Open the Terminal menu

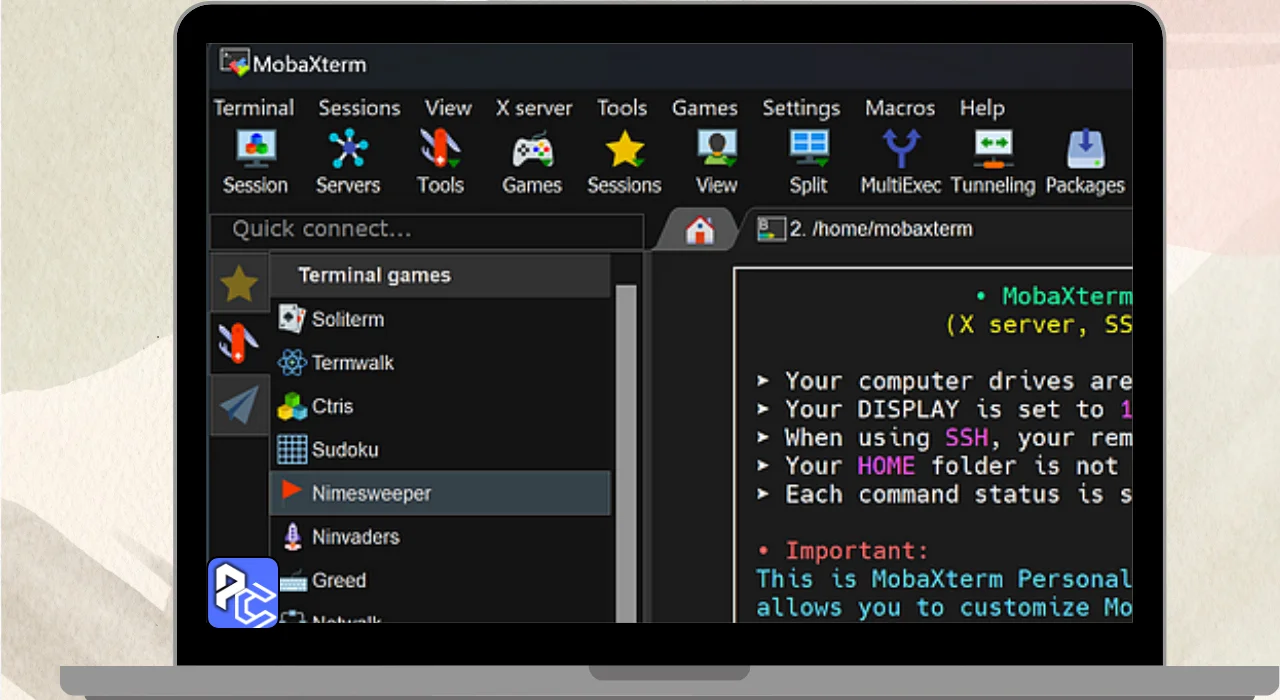tap(254, 108)
